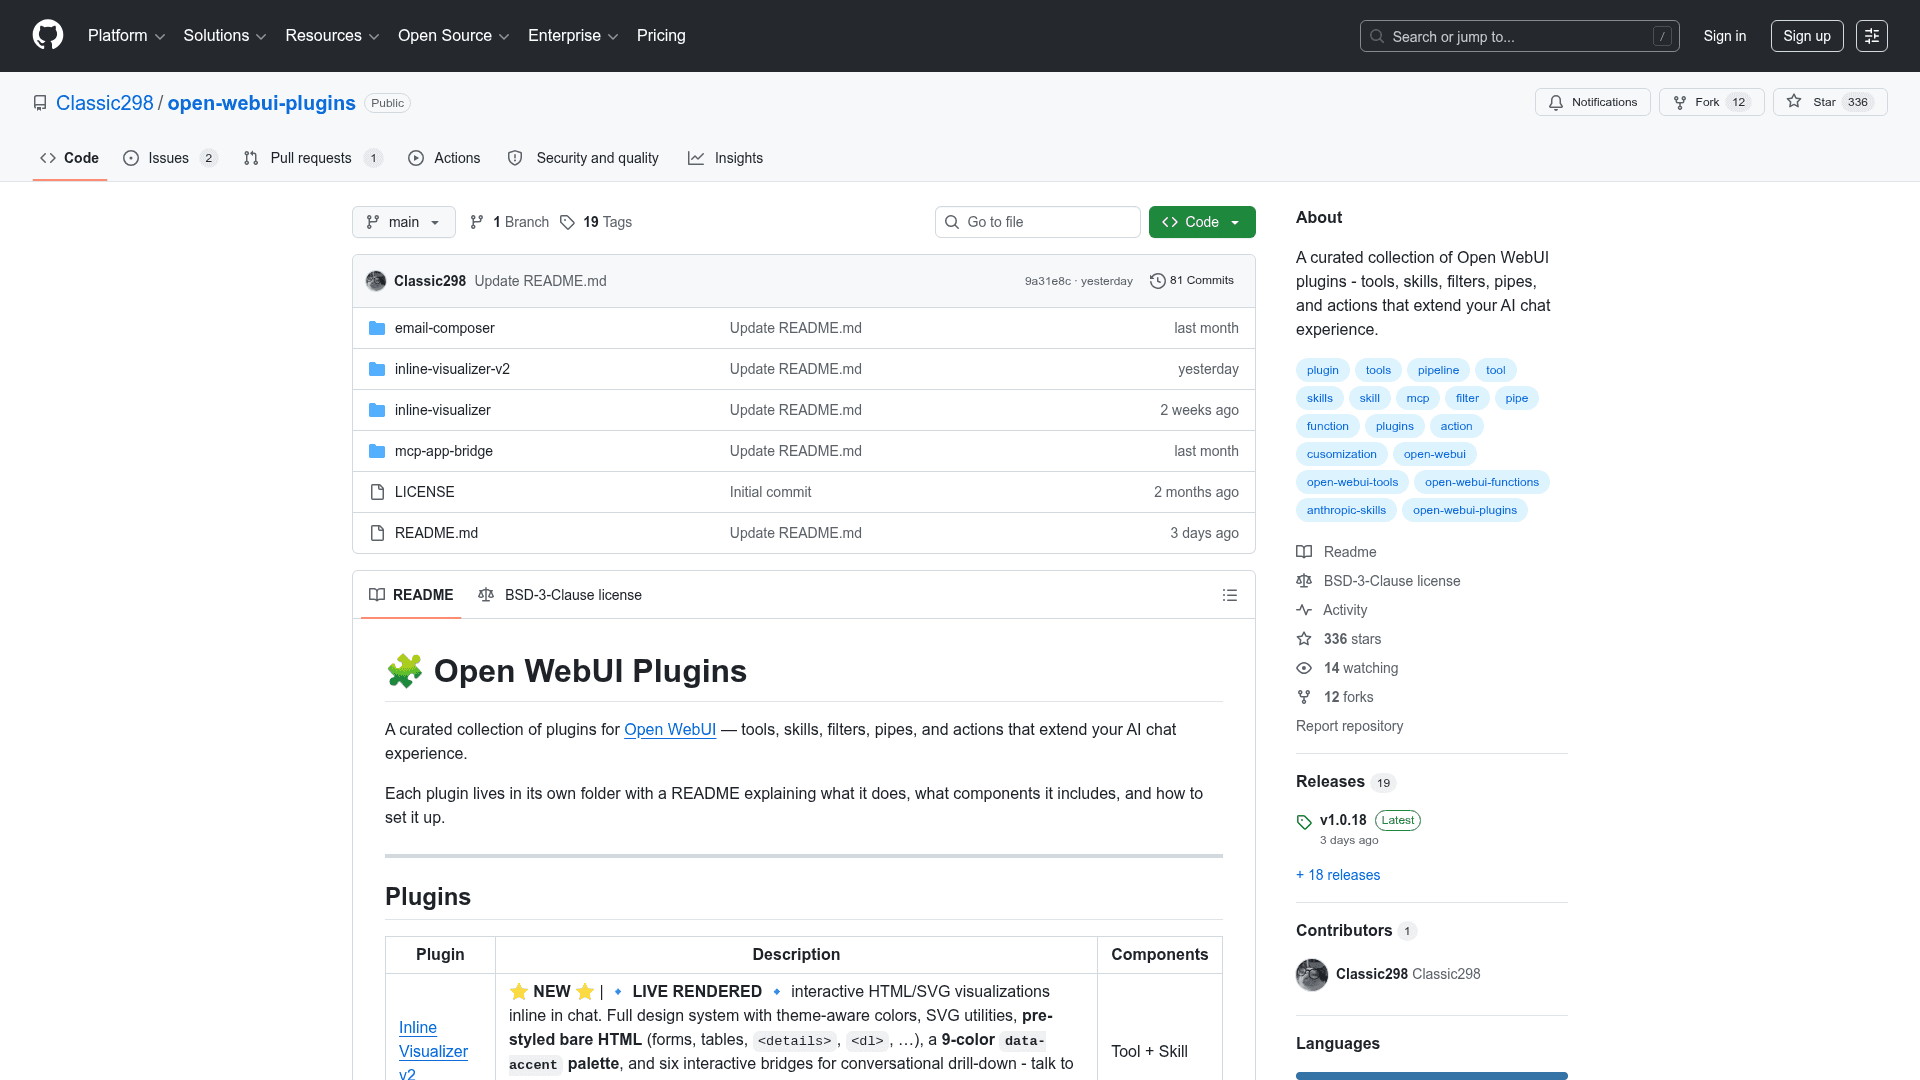Open Classic298 avatar in latest commit
The image size is (1920, 1080).
pos(376,281)
